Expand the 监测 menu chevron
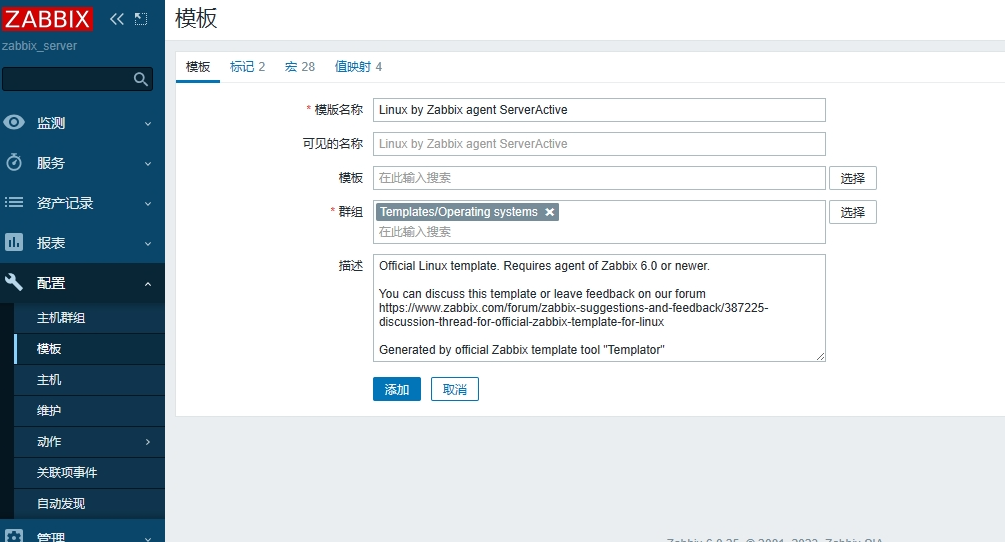Screen dimensions: 1005x542 pyautogui.click(x=148, y=124)
